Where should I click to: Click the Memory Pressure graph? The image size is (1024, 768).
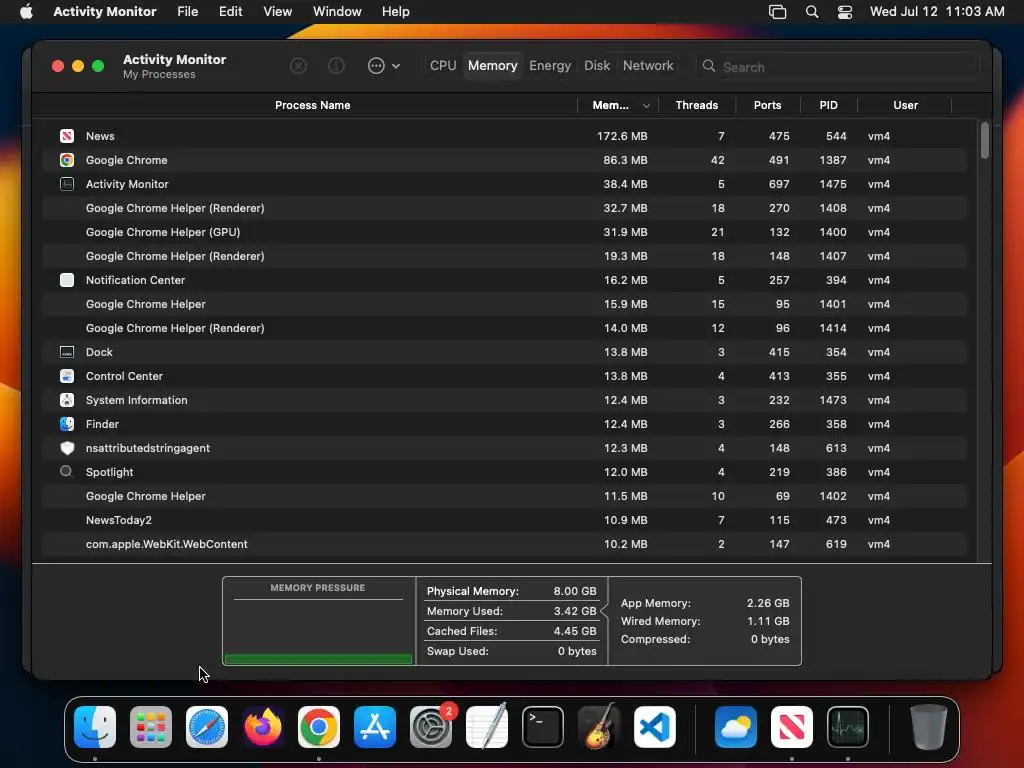318,630
